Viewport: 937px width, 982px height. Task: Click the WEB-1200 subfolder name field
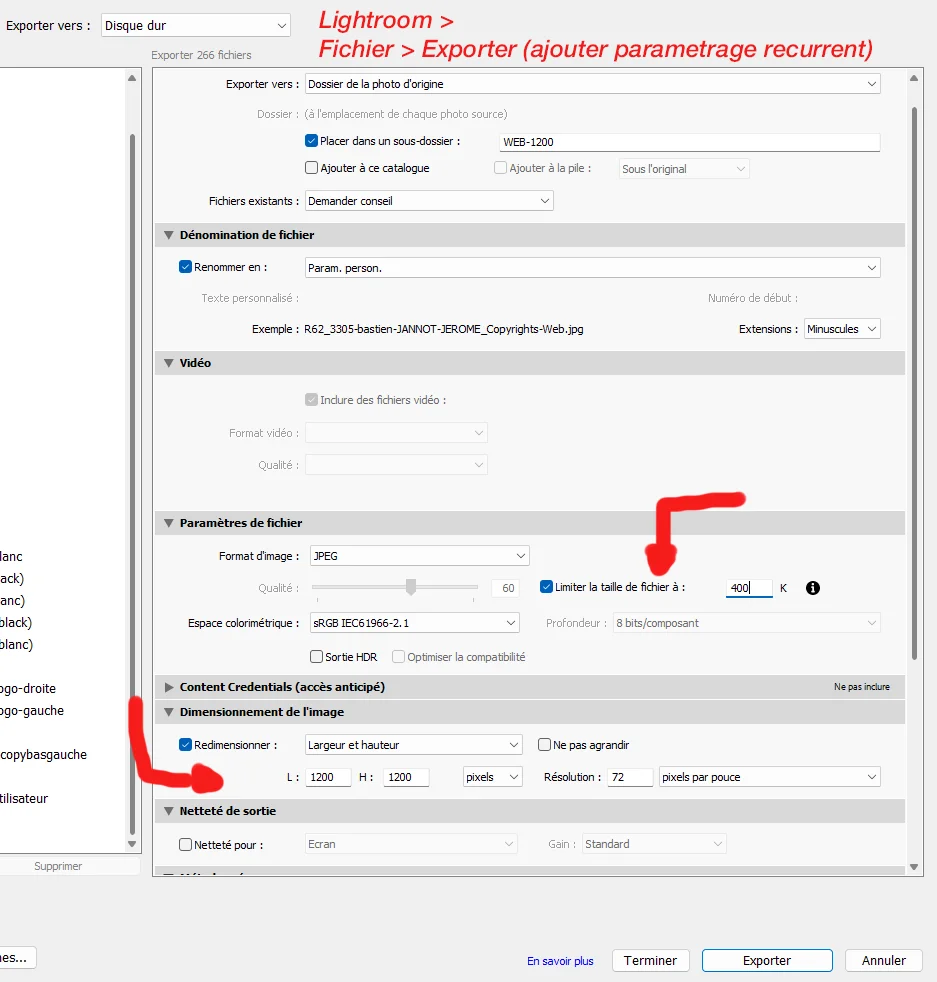pos(688,143)
